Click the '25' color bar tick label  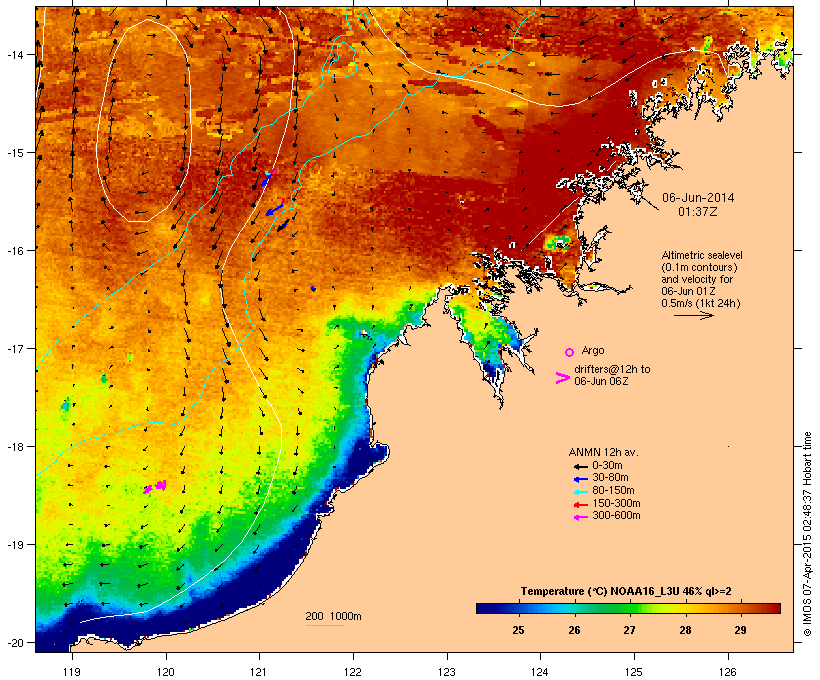point(518,630)
